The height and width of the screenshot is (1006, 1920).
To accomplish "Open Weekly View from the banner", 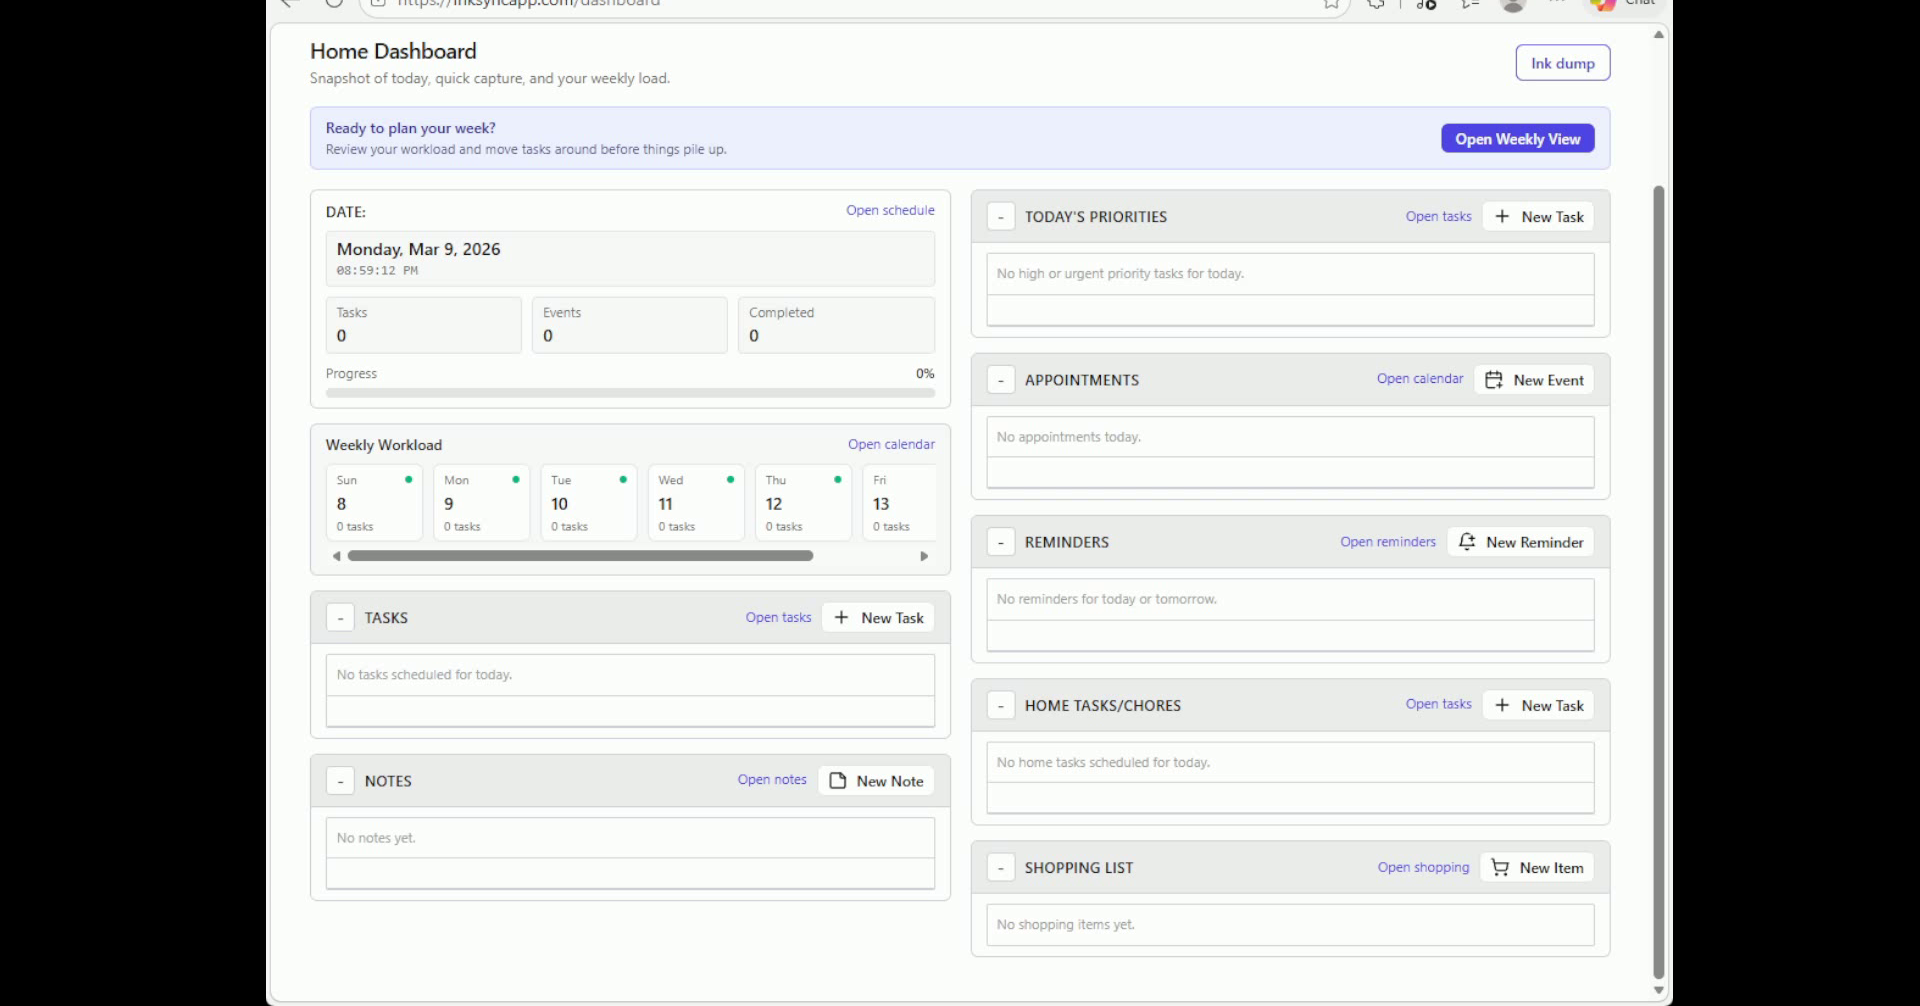I will (1517, 138).
